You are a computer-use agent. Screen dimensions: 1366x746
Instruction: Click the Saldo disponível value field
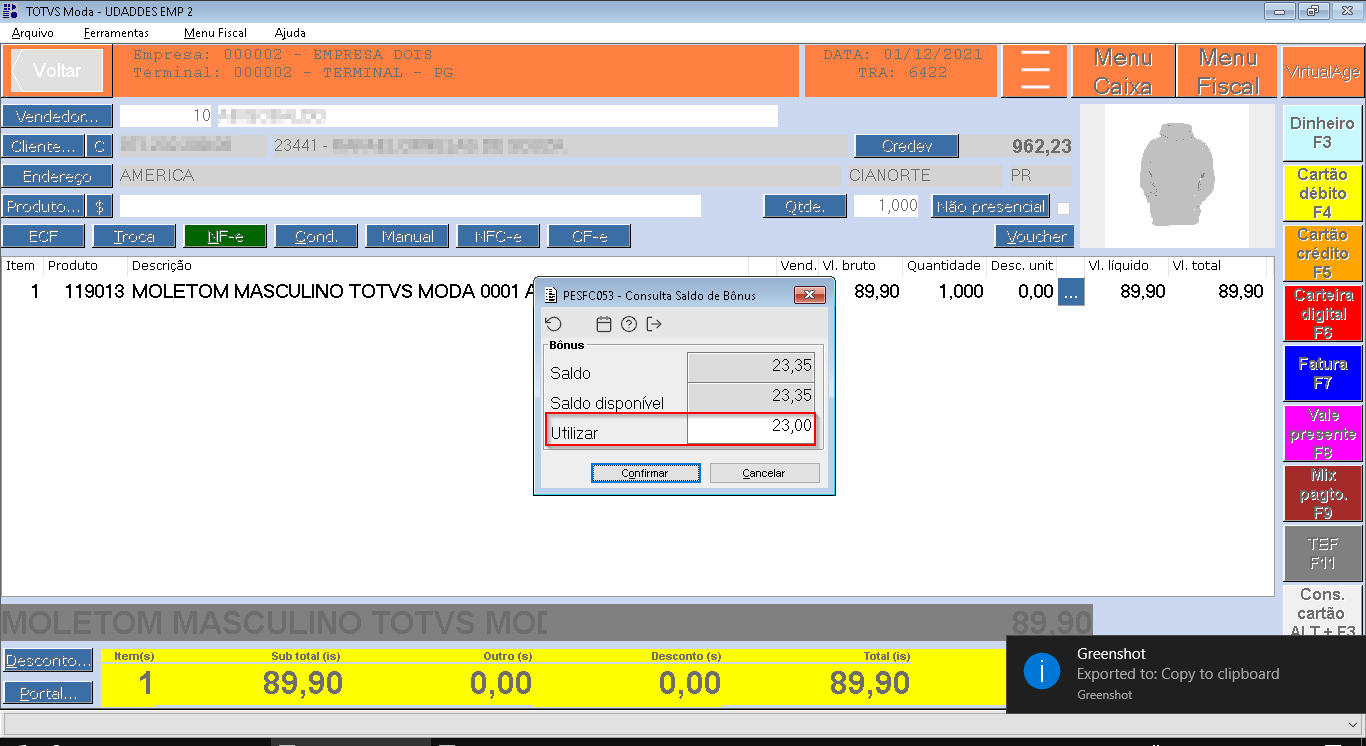click(x=751, y=397)
